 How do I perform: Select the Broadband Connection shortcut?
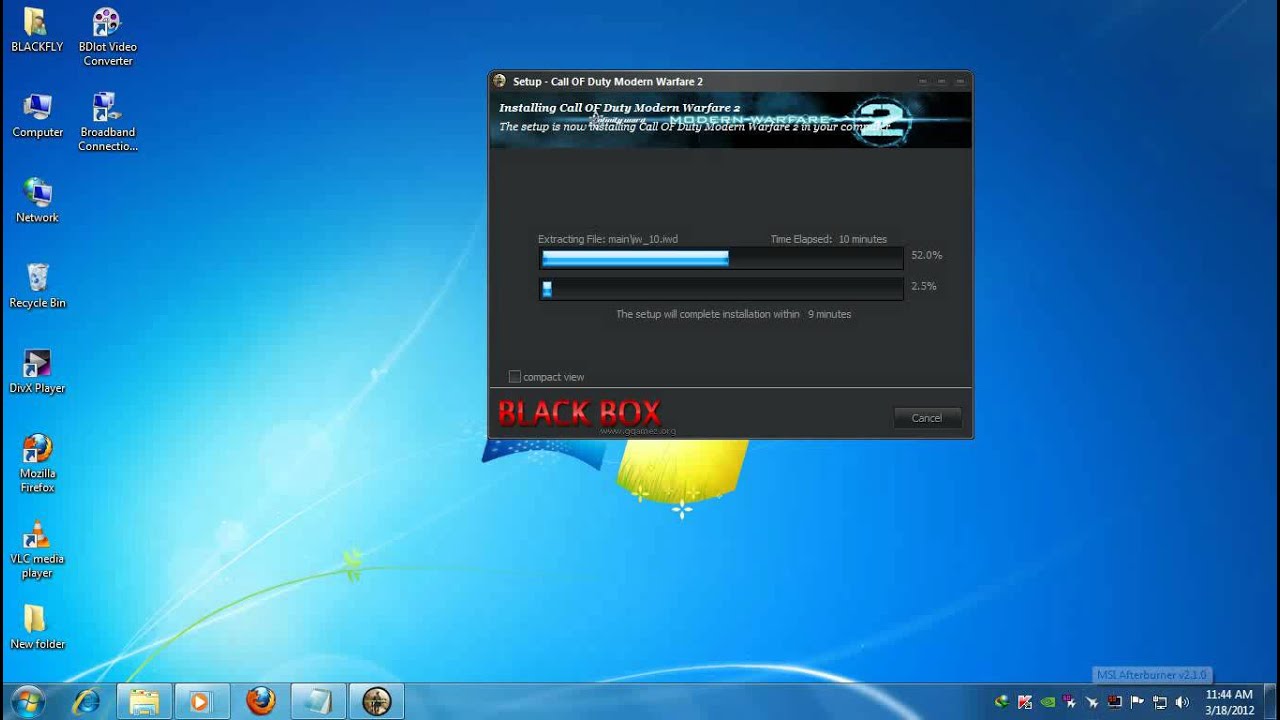[108, 122]
